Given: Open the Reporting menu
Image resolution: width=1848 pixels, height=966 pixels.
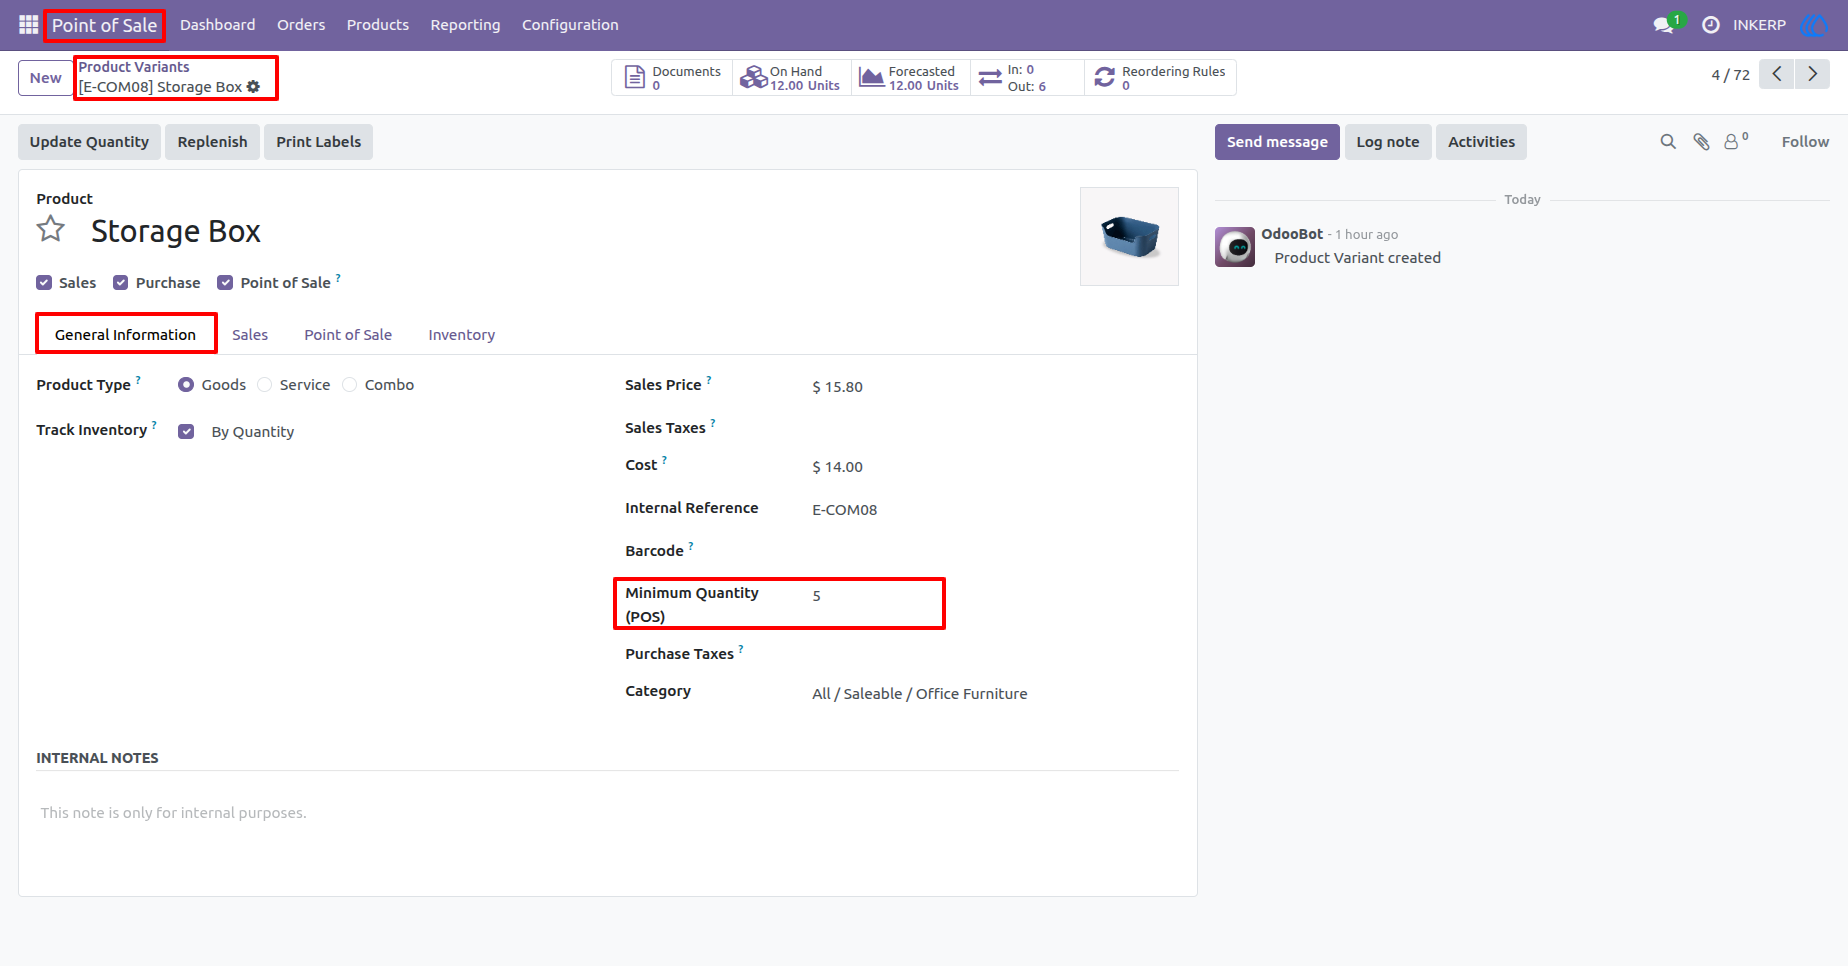Looking at the screenshot, I should point(465,25).
